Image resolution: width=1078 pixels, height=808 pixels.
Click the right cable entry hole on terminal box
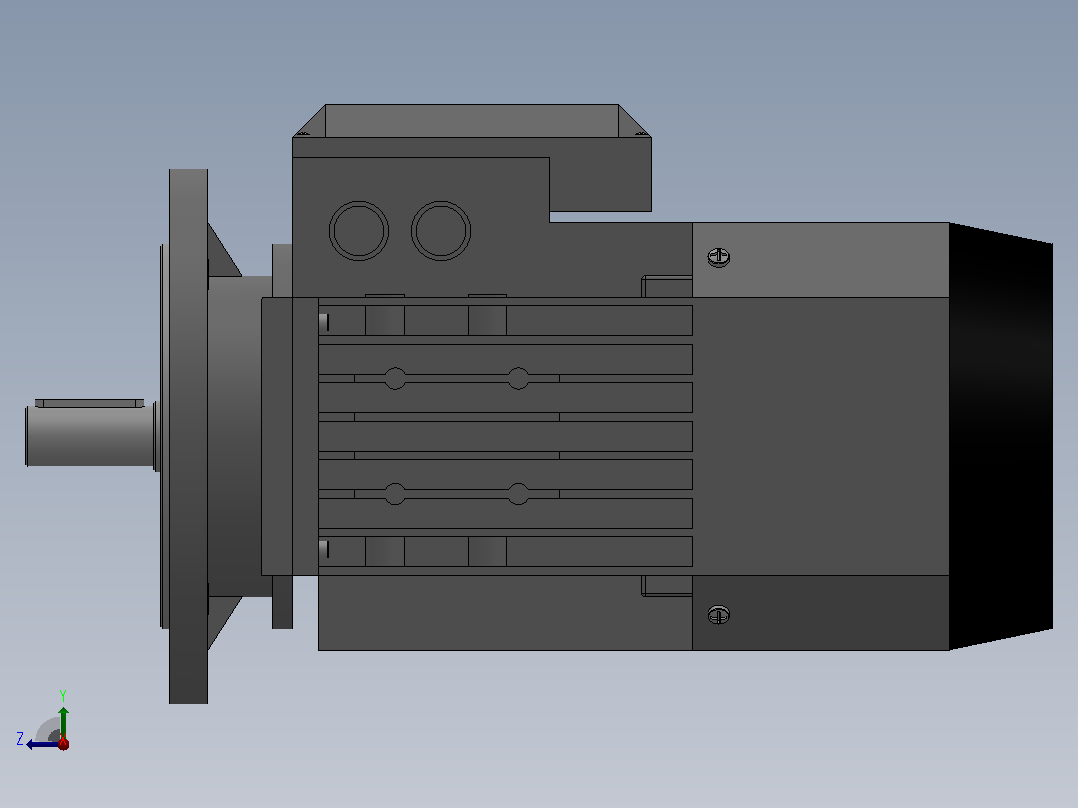coord(441,230)
